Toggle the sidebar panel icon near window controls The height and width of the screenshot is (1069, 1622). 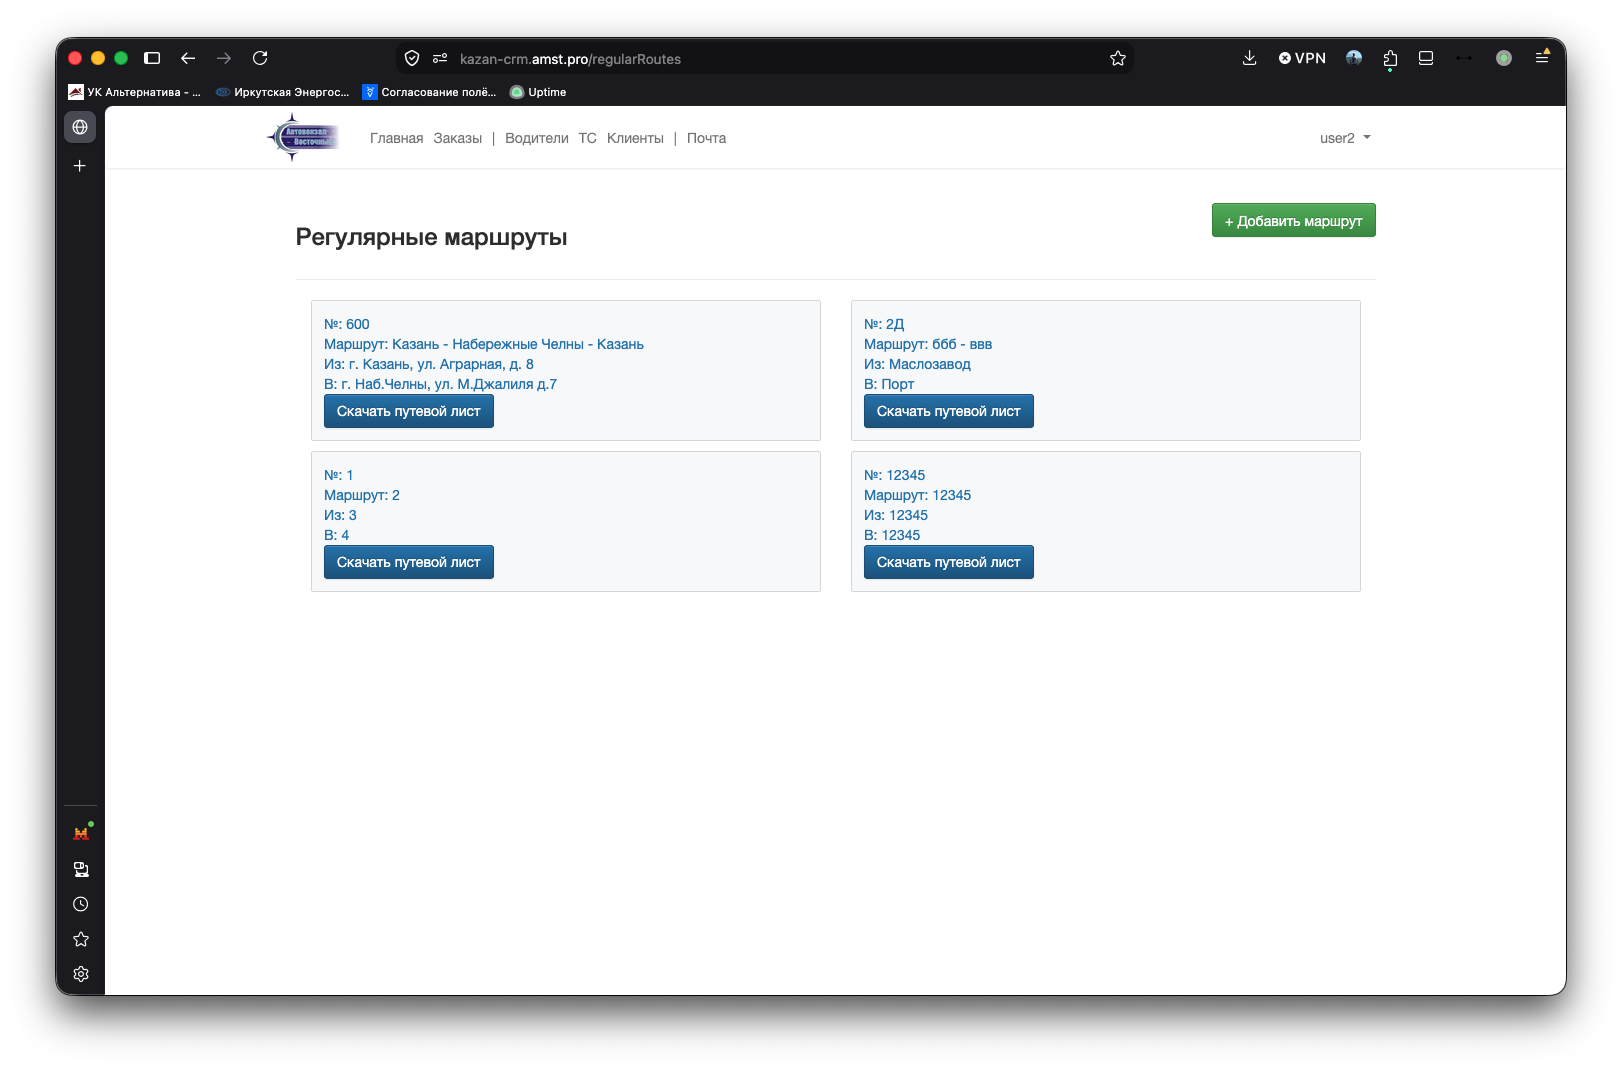coord(152,58)
